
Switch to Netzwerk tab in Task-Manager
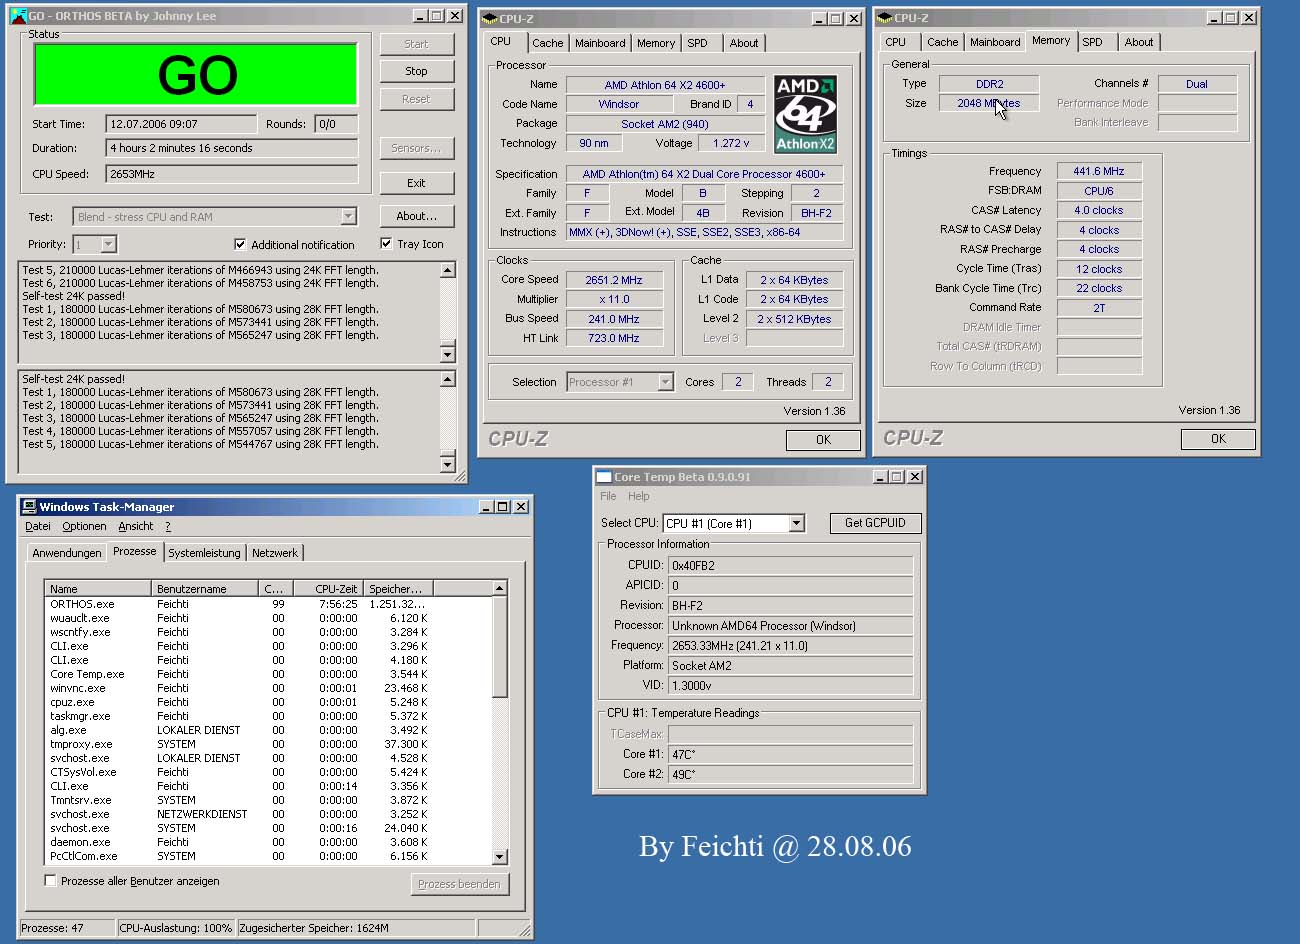pyautogui.click(x=275, y=553)
